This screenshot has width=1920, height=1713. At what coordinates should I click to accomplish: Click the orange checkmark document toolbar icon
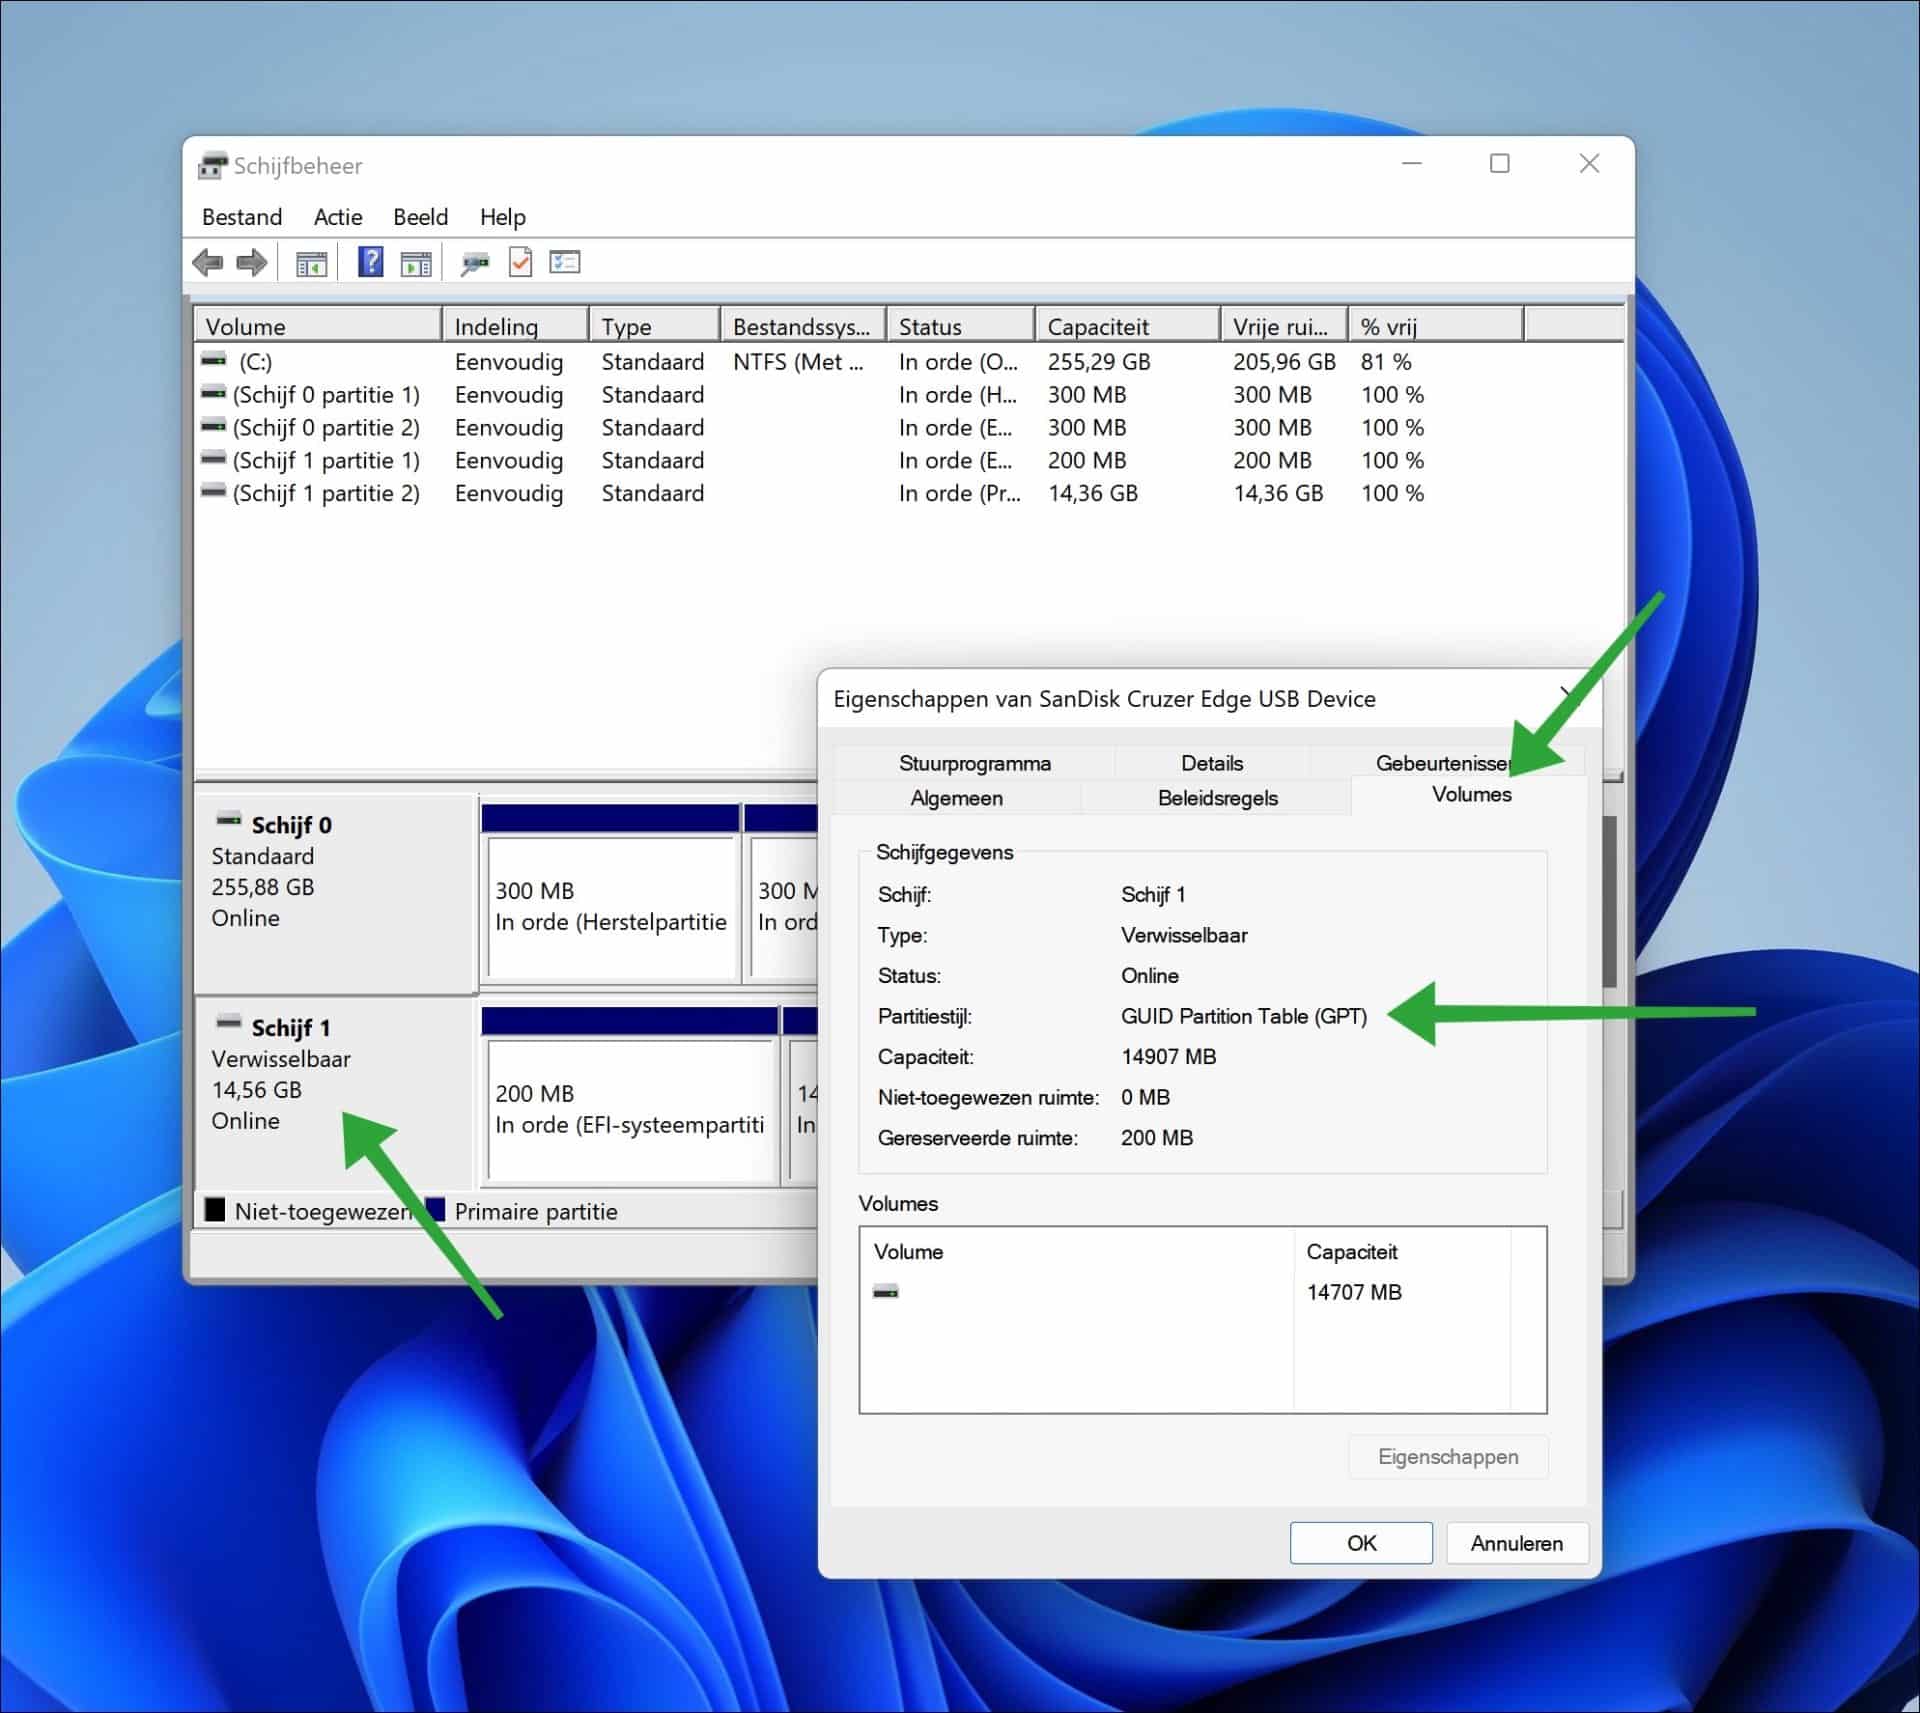point(520,262)
